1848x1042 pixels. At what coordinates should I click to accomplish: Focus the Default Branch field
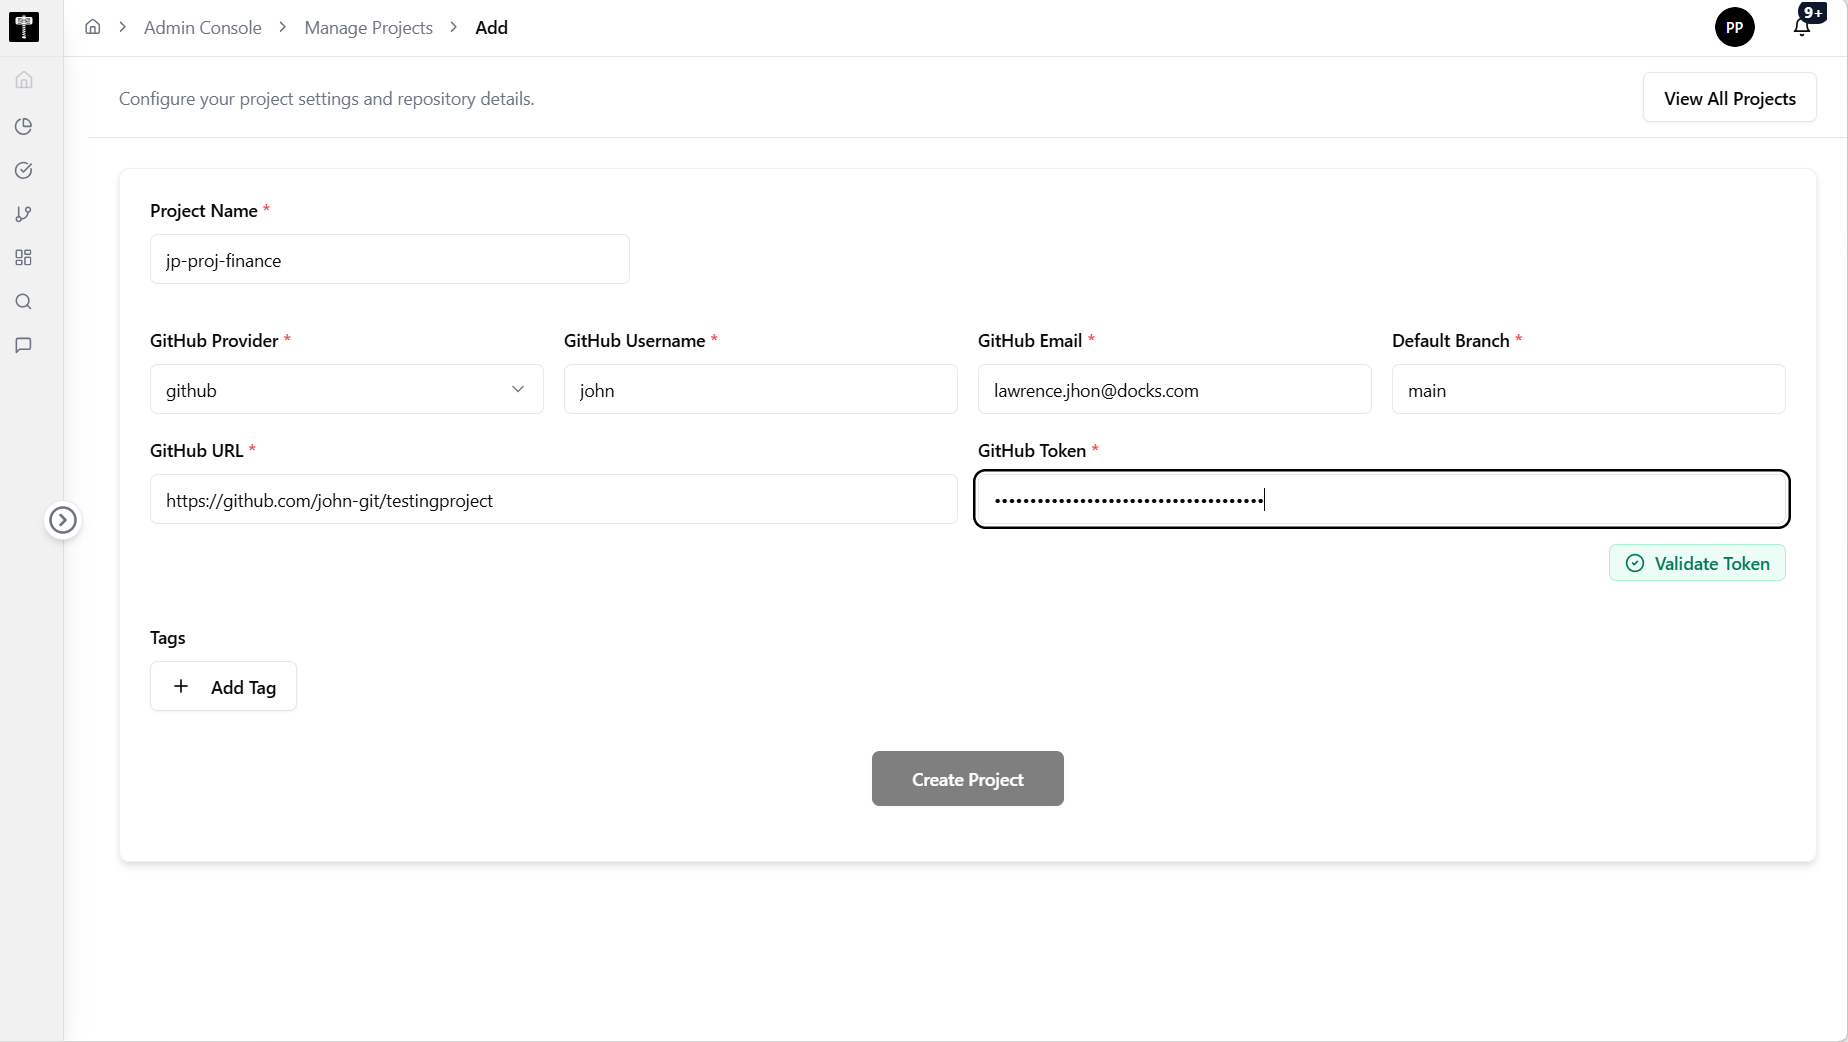[x=1589, y=389]
